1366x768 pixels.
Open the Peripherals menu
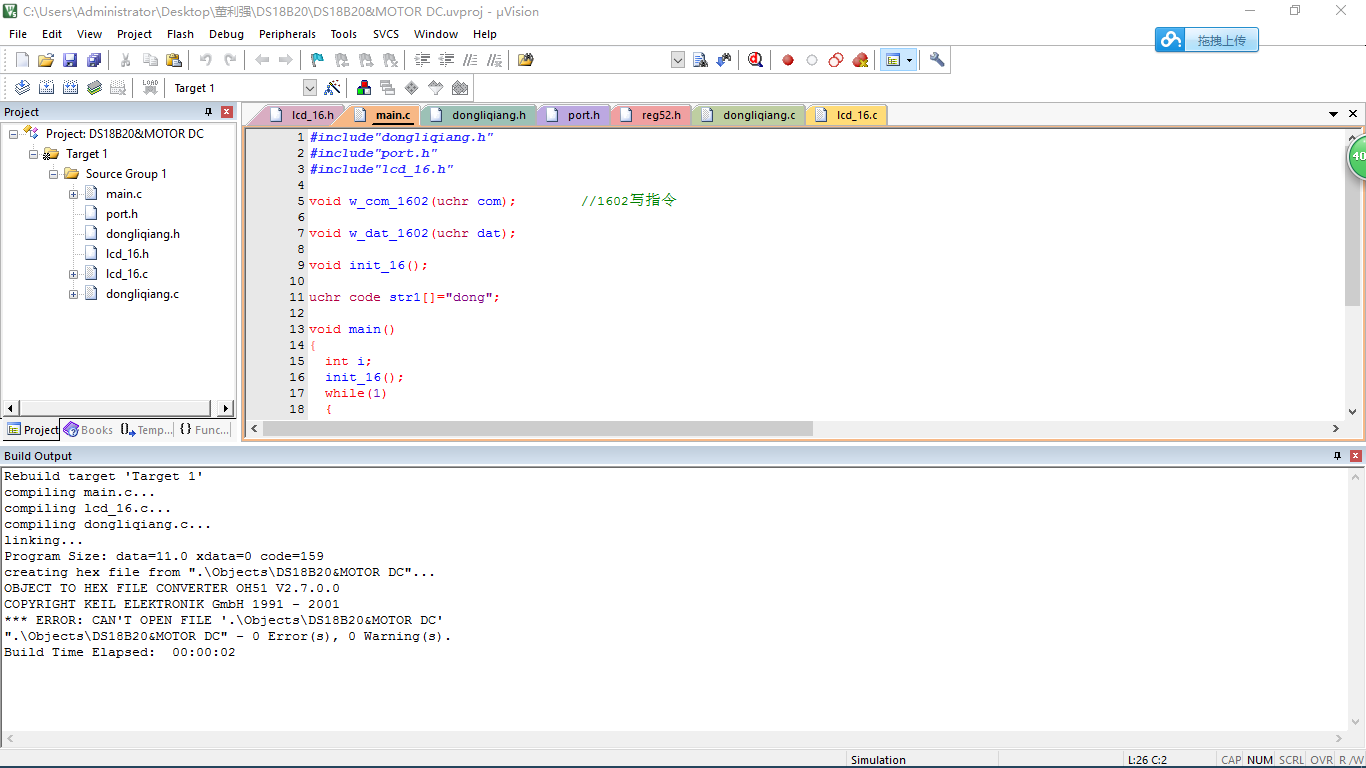[x=287, y=34]
